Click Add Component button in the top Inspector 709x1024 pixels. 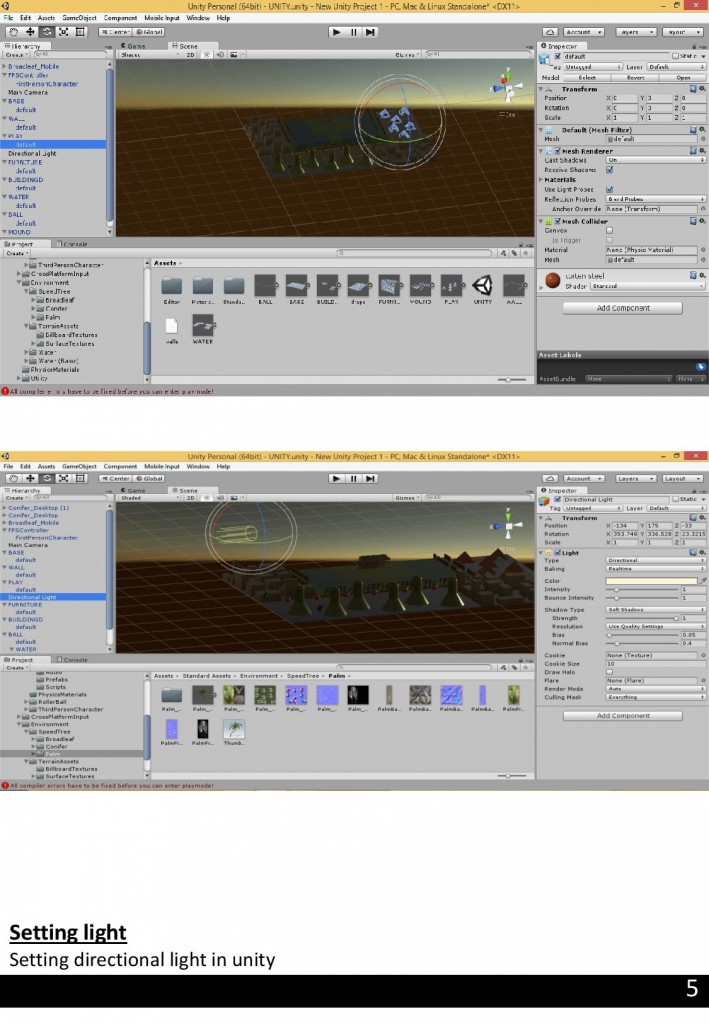[x=624, y=308]
